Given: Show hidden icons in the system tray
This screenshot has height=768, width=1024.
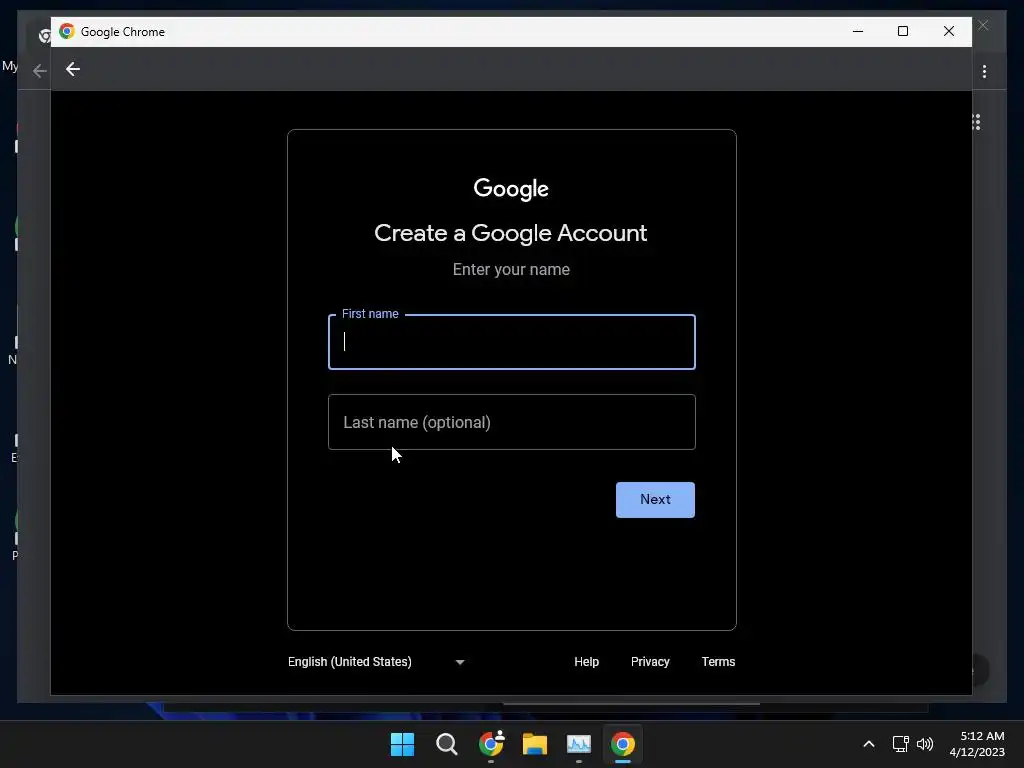Looking at the screenshot, I should click(869, 744).
